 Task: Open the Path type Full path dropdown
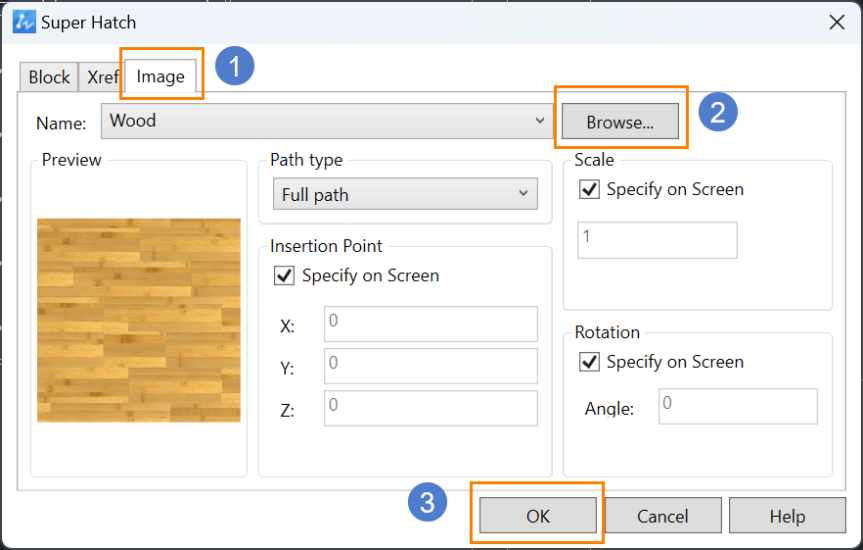[x=405, y=194]
